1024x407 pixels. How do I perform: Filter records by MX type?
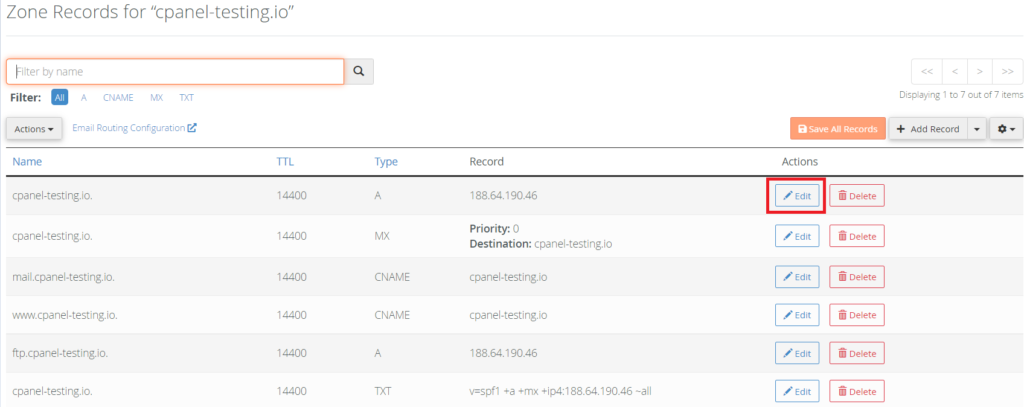click(x=157, y=97)
